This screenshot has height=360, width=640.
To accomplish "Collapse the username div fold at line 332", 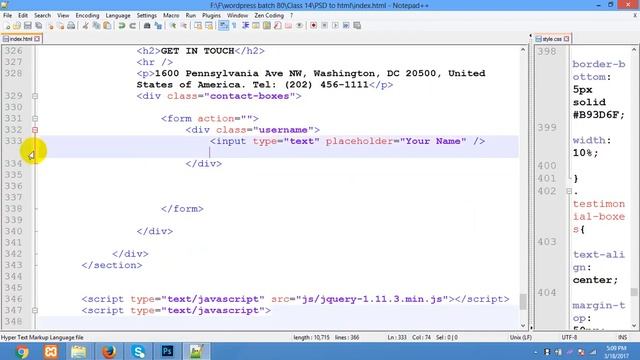I will click(35, 130).
